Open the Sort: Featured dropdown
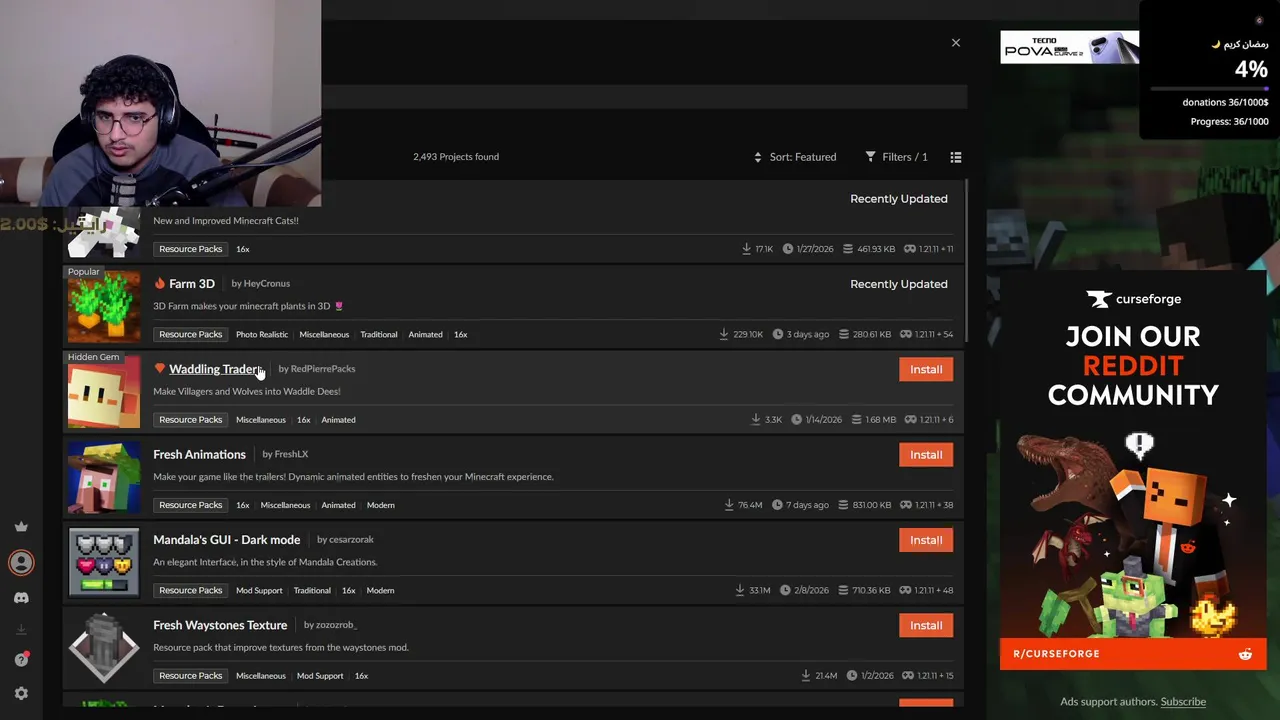 click(795, 157)
